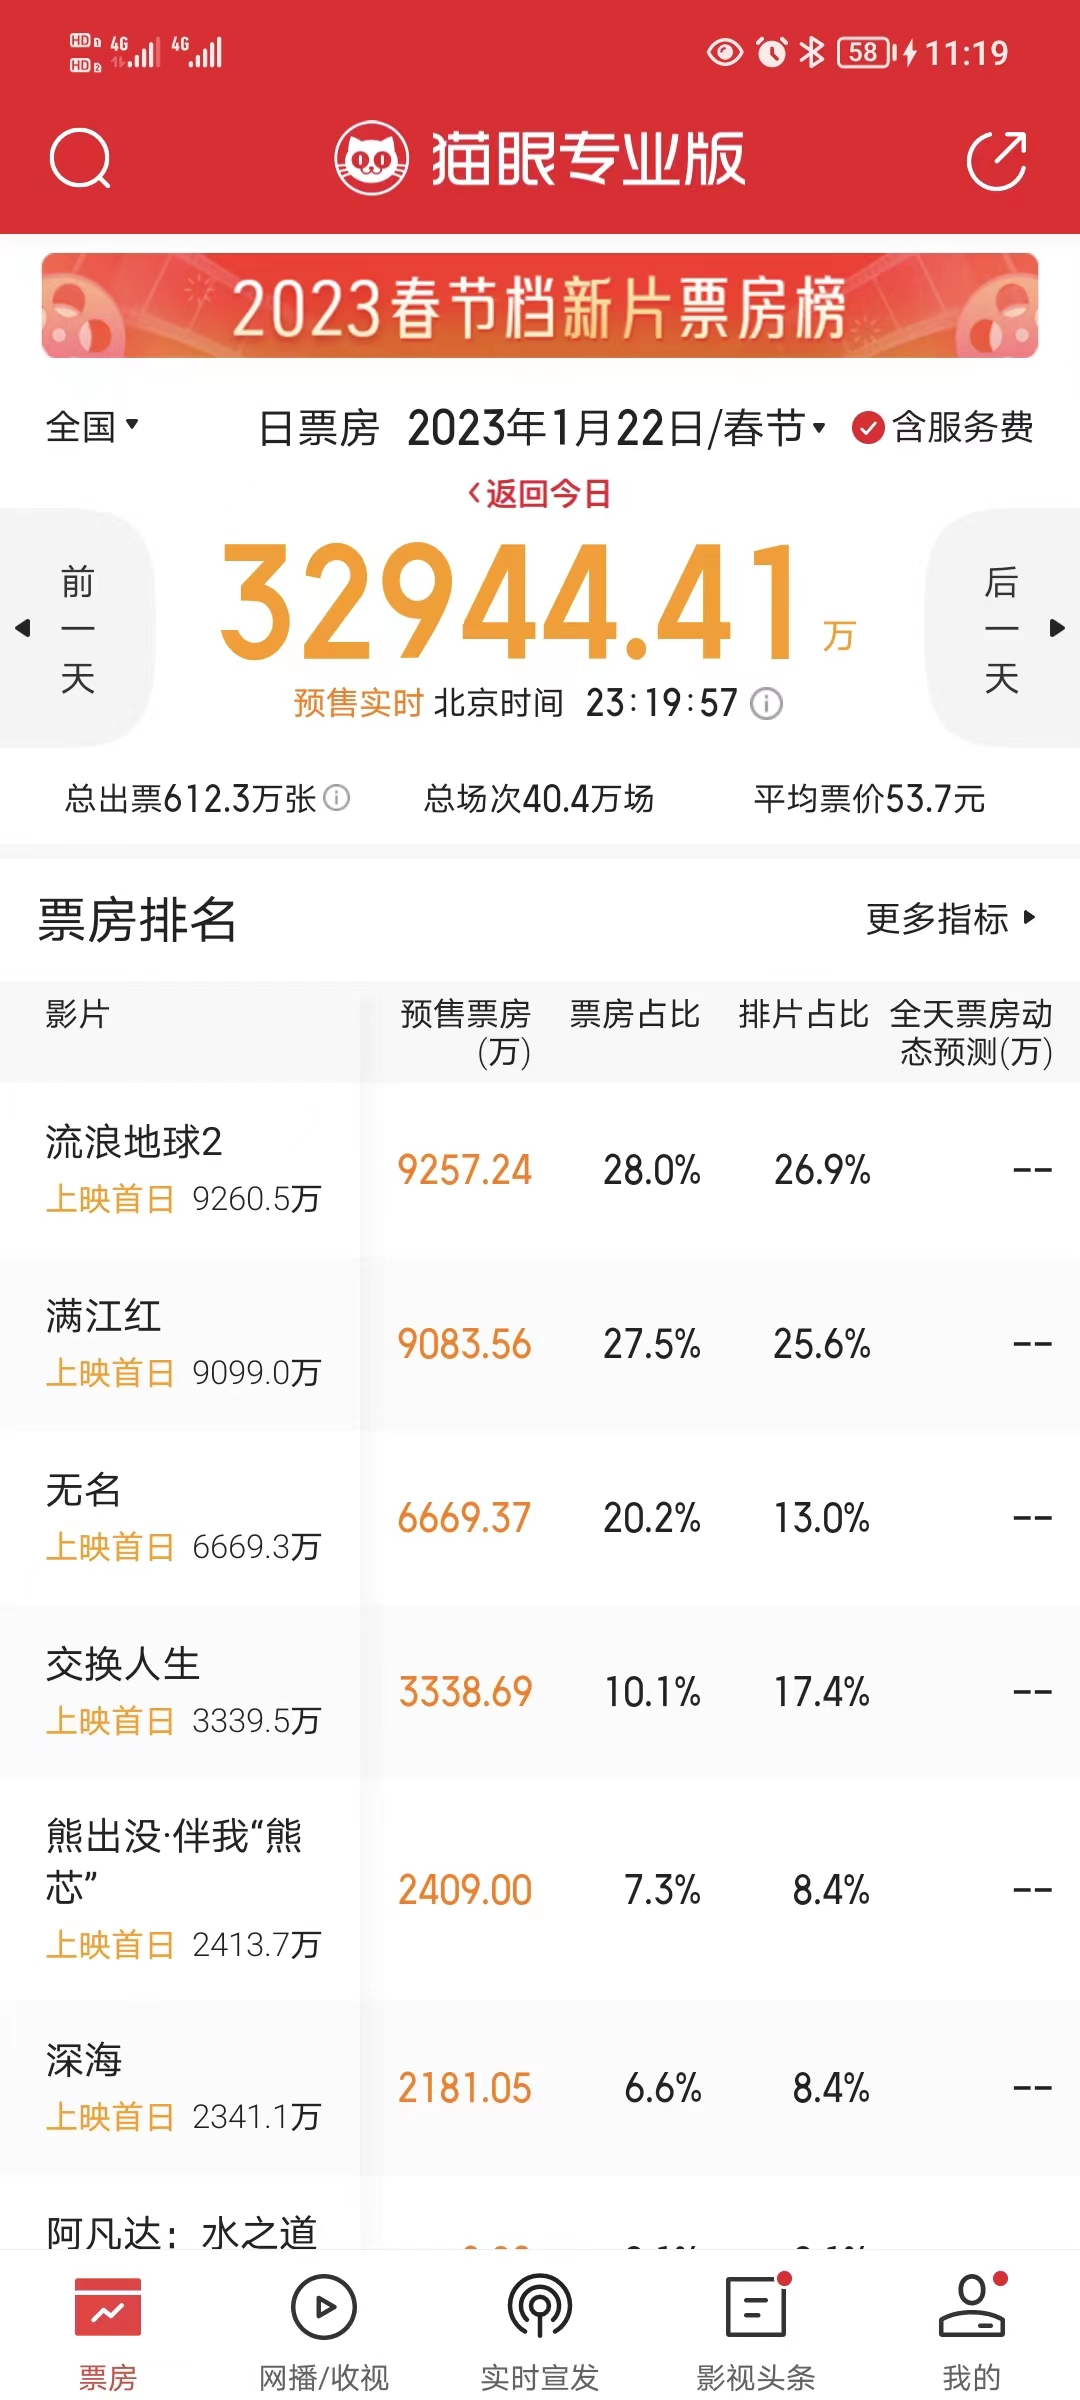Tap the share icon in header
Screen dimensions: 1080x2400
(997, 160)
